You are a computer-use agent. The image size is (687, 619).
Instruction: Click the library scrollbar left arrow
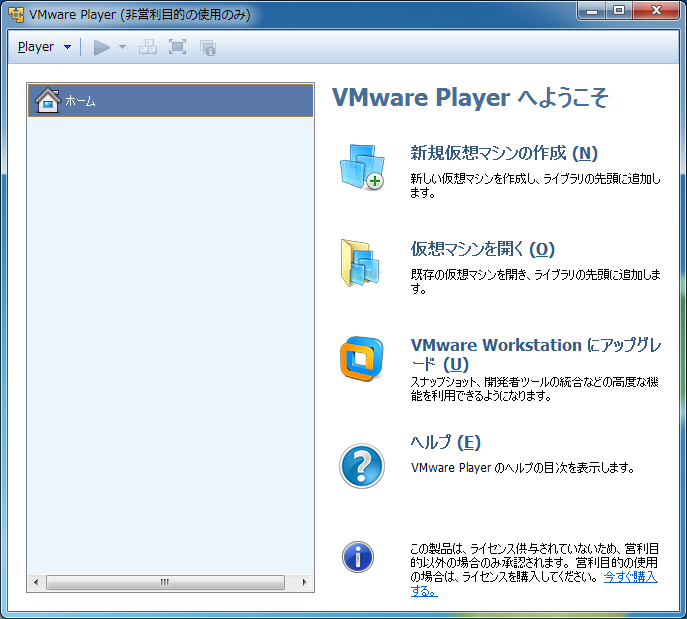36,583
